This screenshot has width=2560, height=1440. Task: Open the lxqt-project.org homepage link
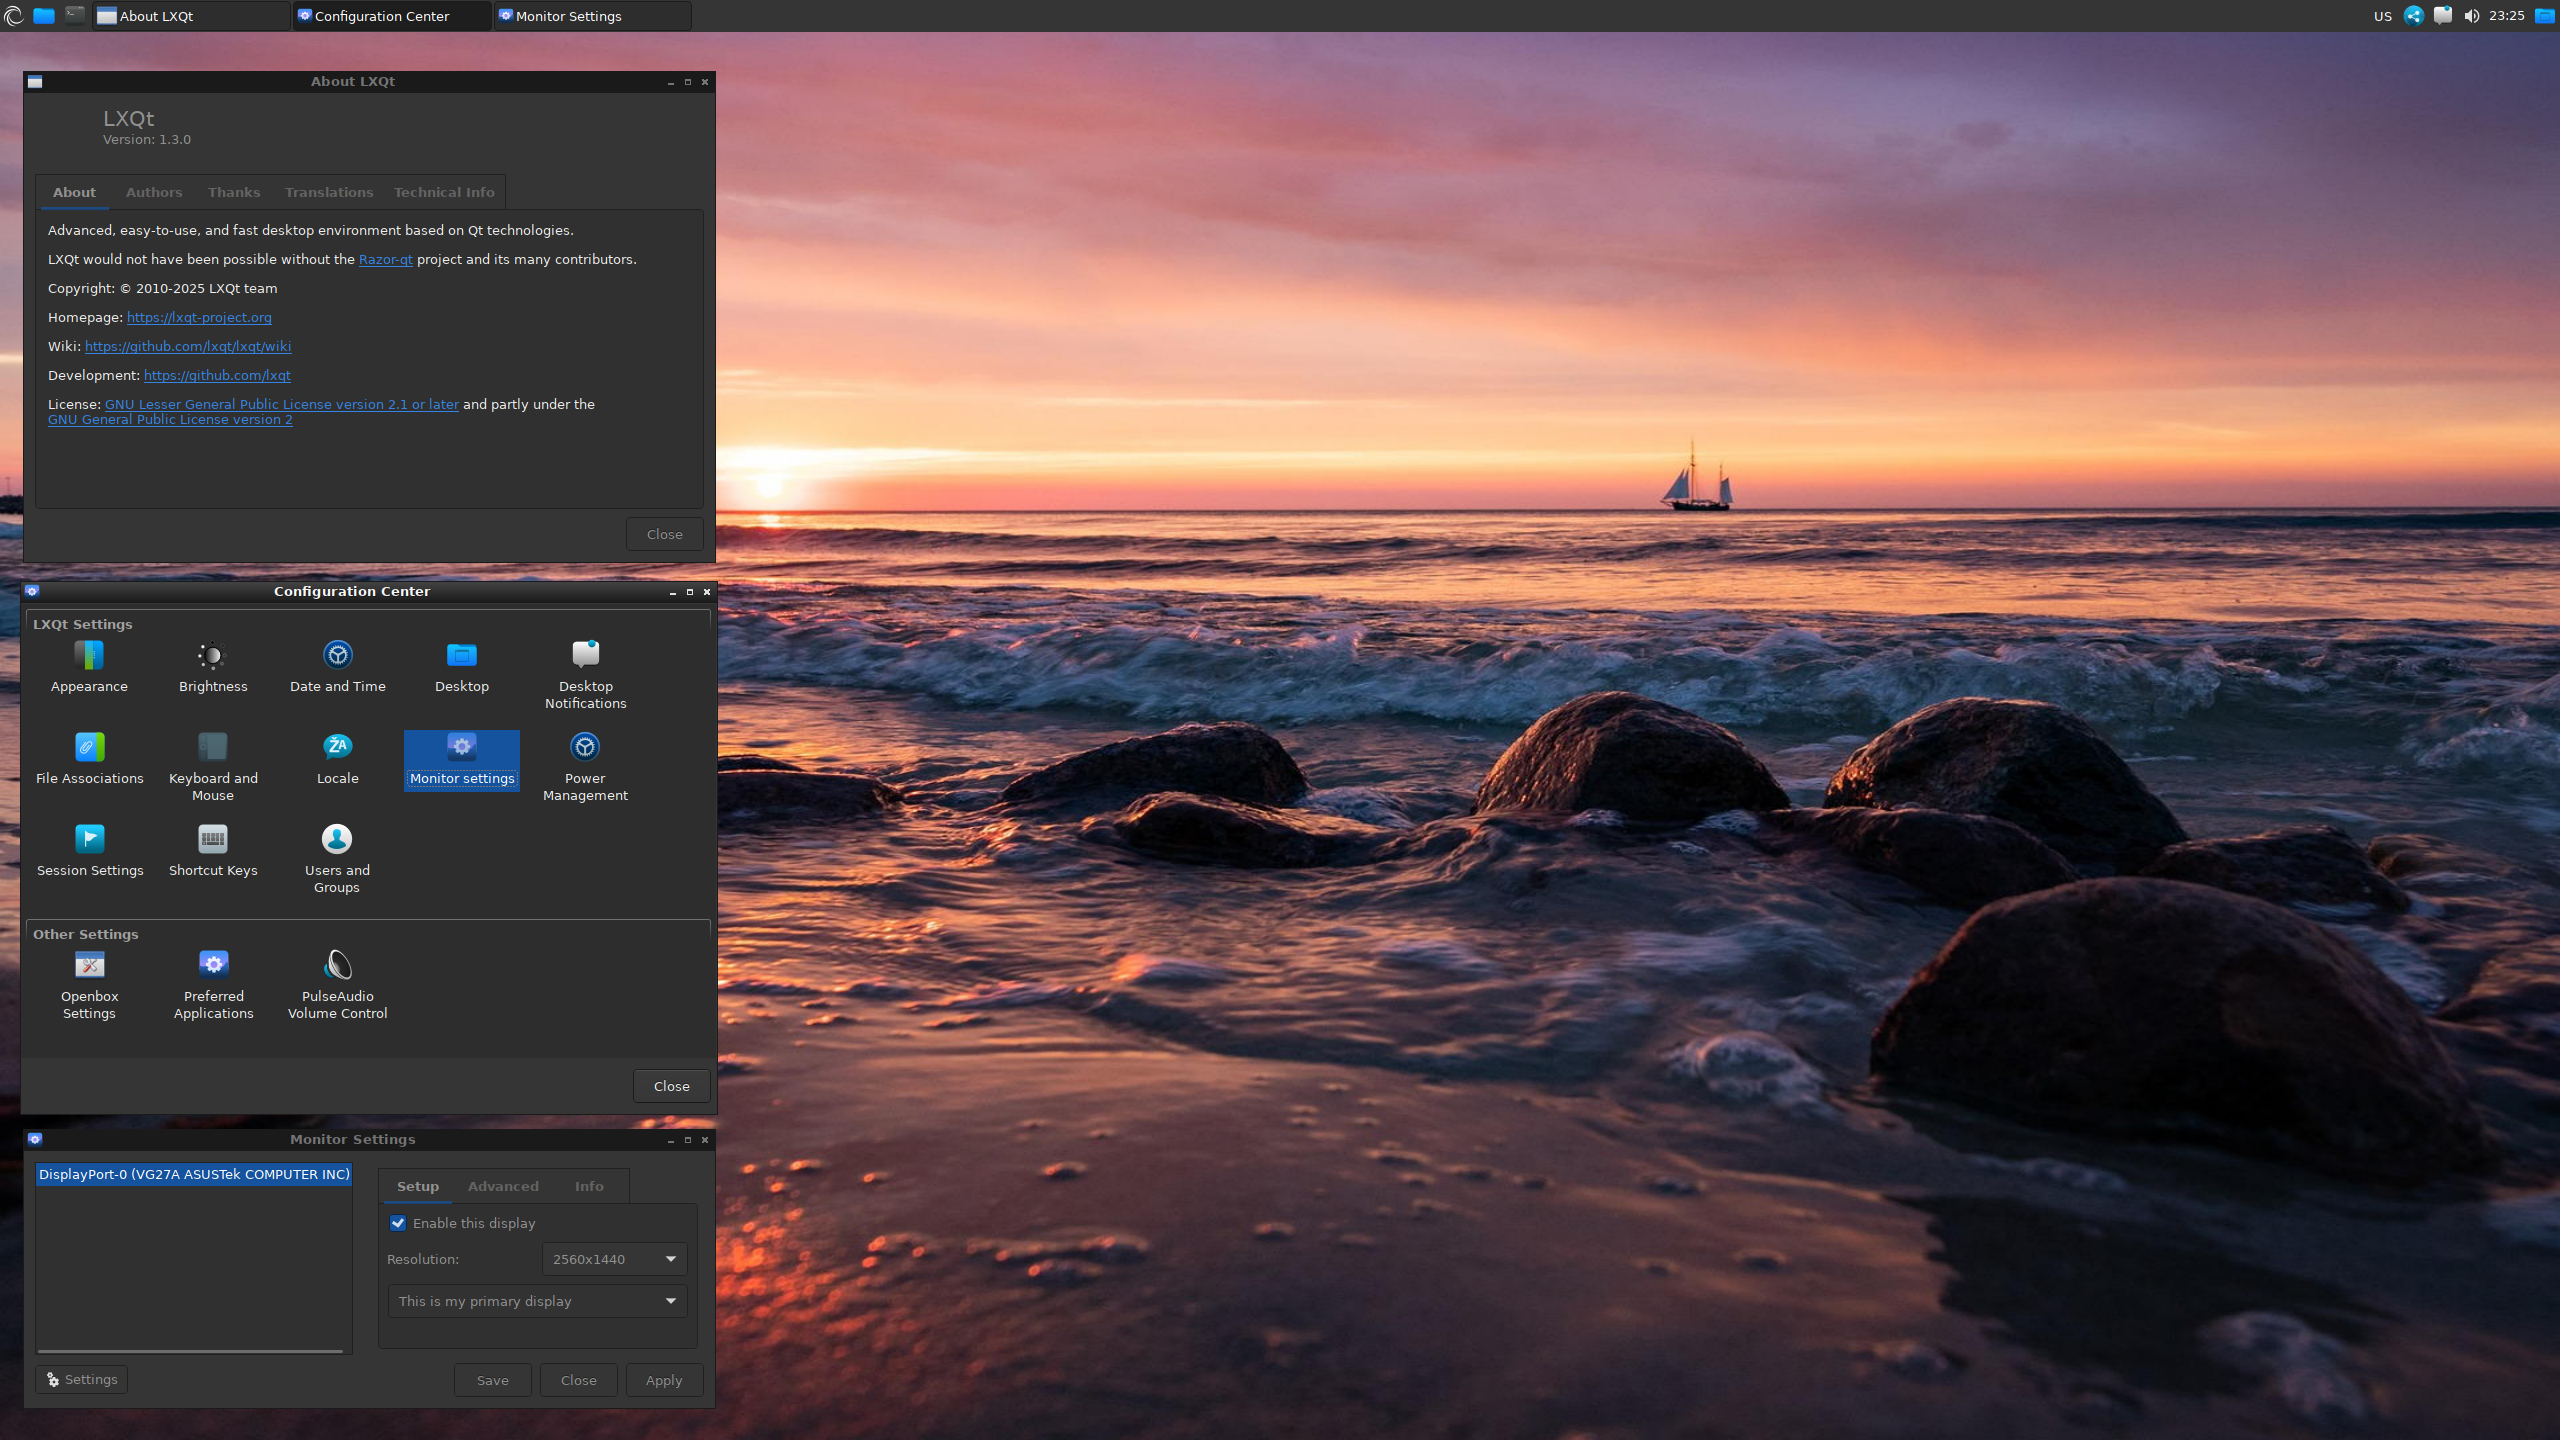pos(199,317)
